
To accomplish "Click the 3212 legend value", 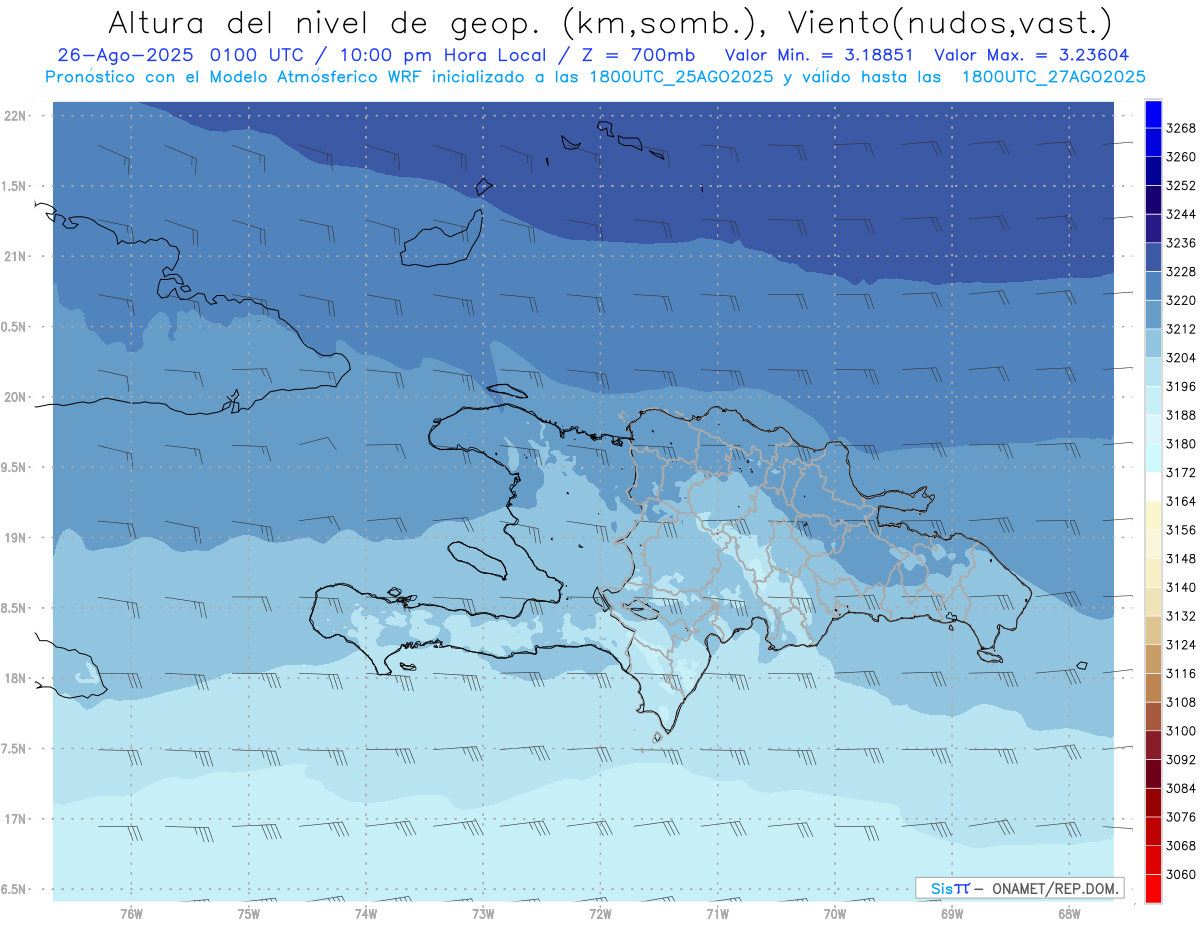I will coord(1181,329).
